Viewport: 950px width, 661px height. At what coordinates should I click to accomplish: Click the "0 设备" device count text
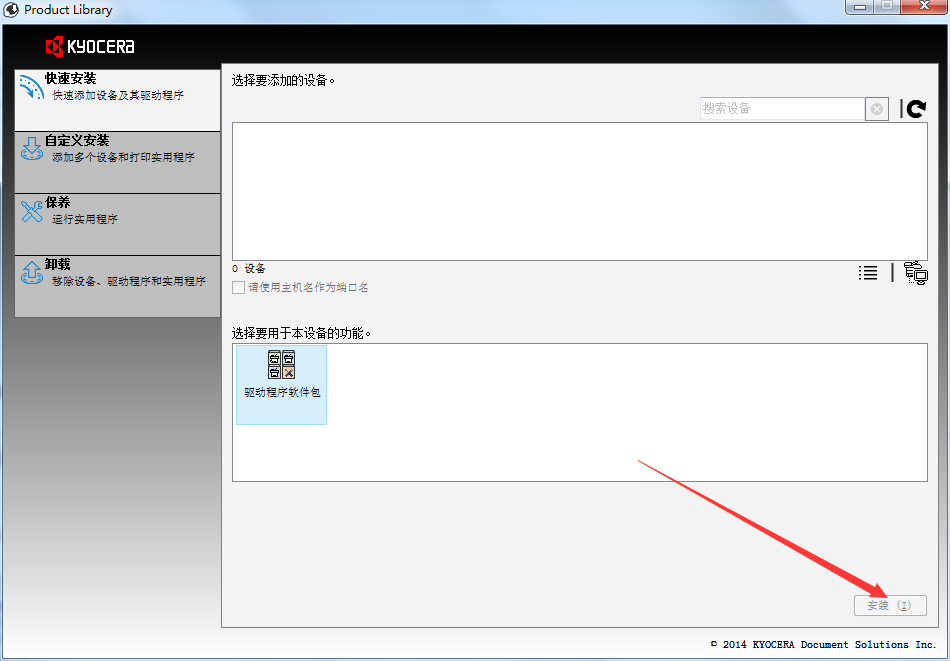(249, 268)
